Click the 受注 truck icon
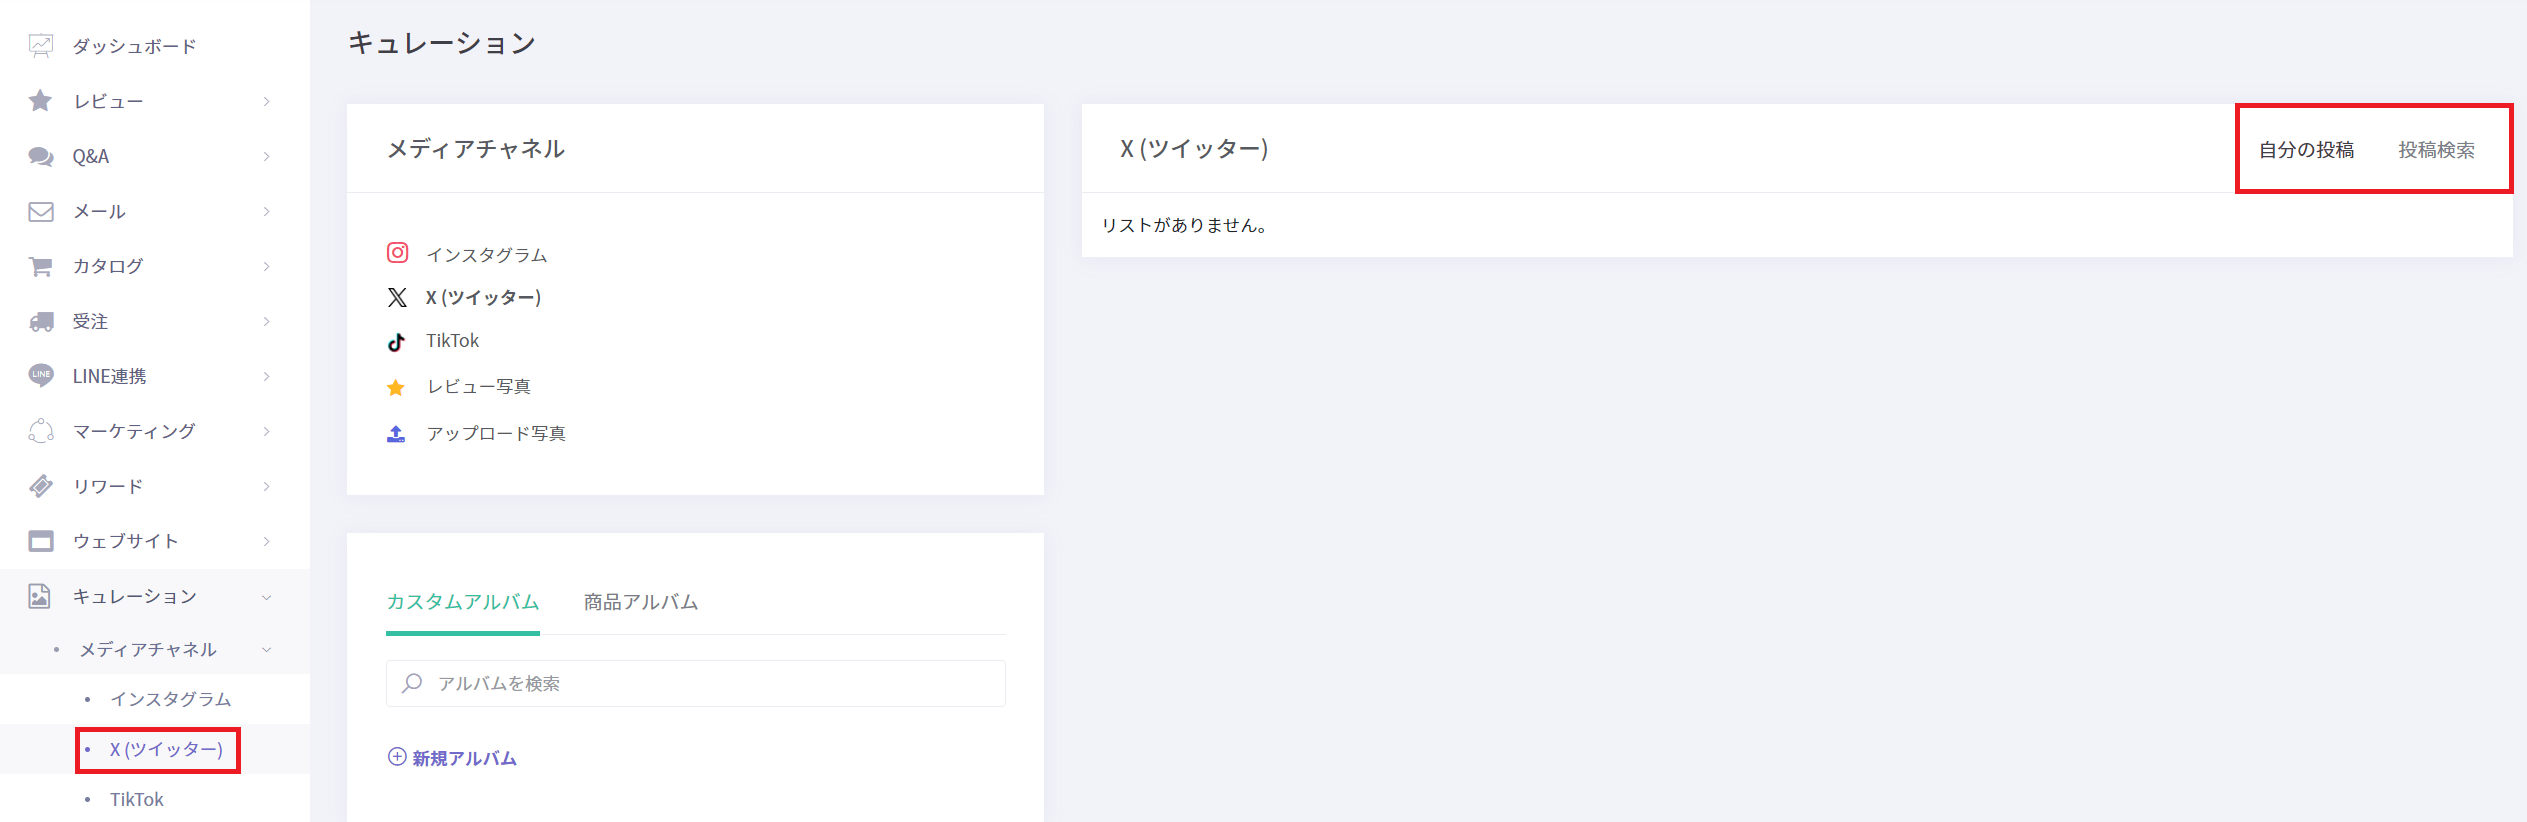This screenshot has height=822, width=2527. (41, 321)
